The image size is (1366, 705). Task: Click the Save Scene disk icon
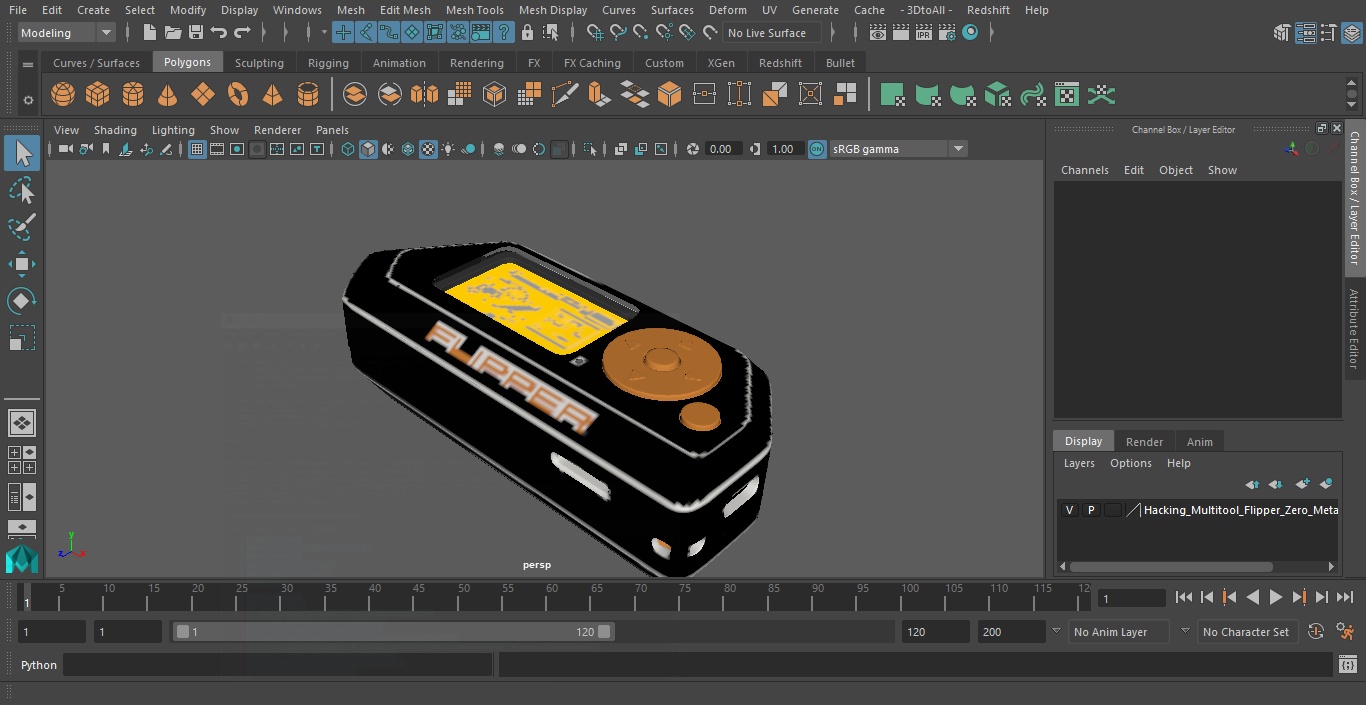coord(196,33)
